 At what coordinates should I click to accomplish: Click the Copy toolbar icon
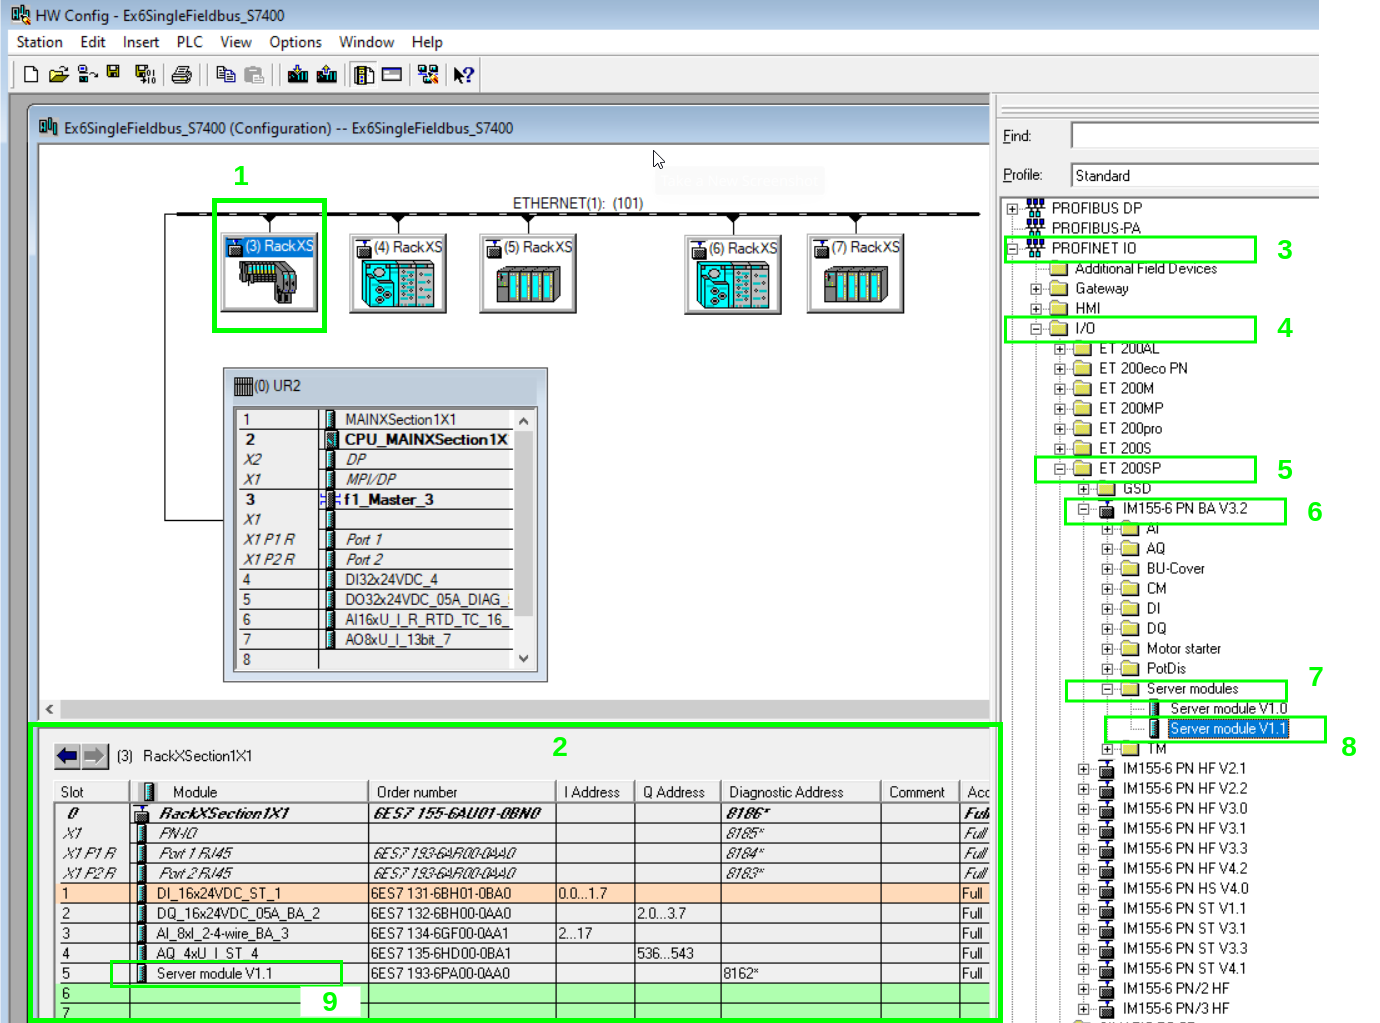(225, 73)
